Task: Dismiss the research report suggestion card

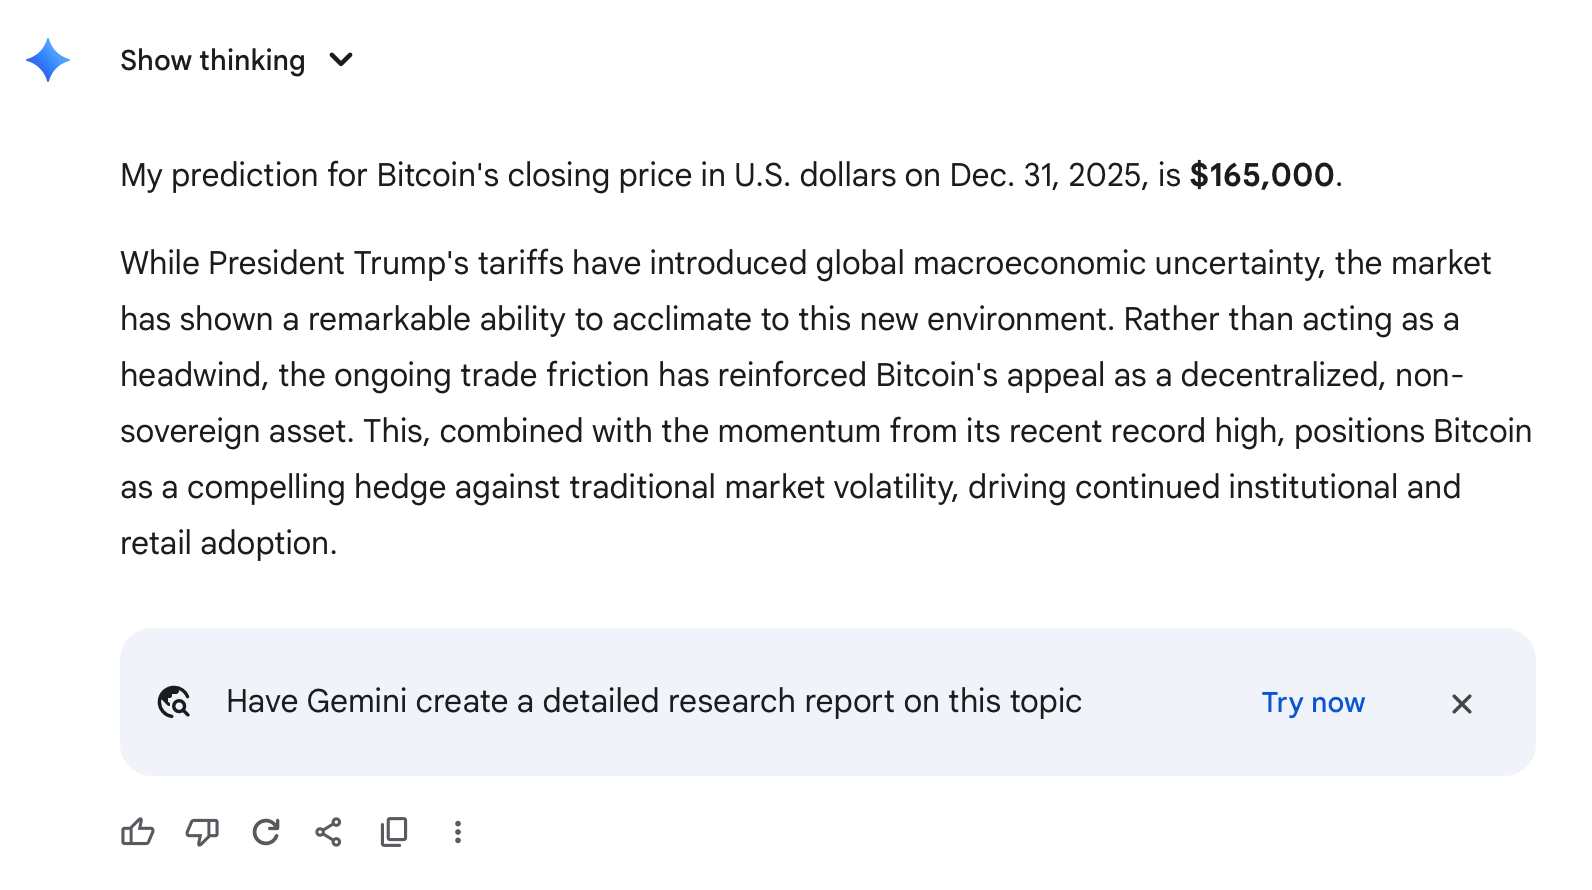Action: click(x=1462, y=703)
